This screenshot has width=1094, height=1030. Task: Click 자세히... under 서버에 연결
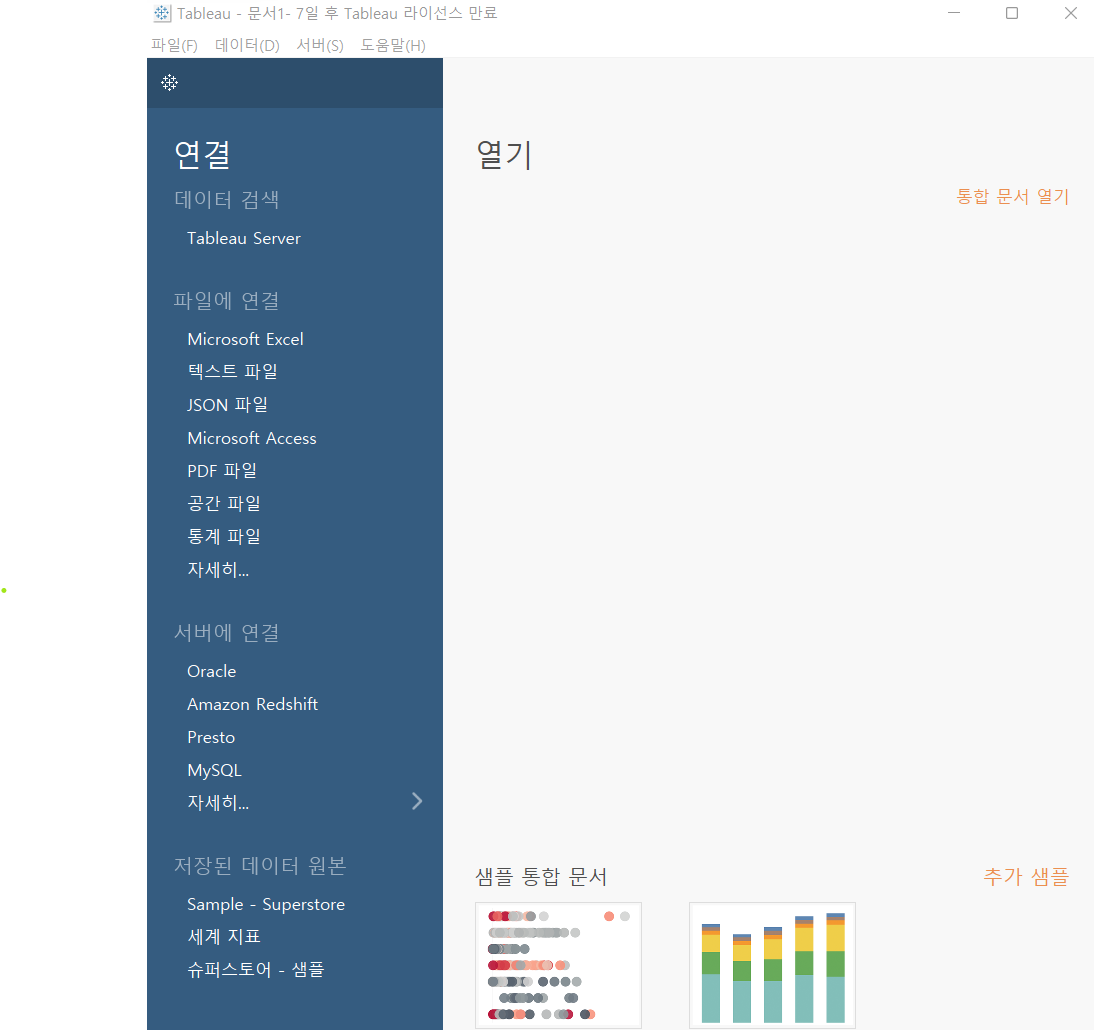tap(218, 803)
